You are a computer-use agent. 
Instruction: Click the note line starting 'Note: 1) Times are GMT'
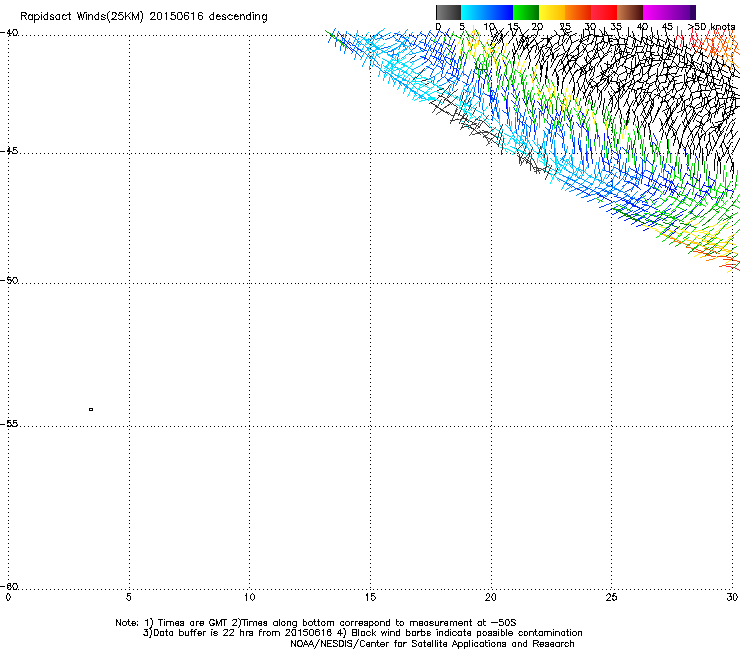pos(316,623)
